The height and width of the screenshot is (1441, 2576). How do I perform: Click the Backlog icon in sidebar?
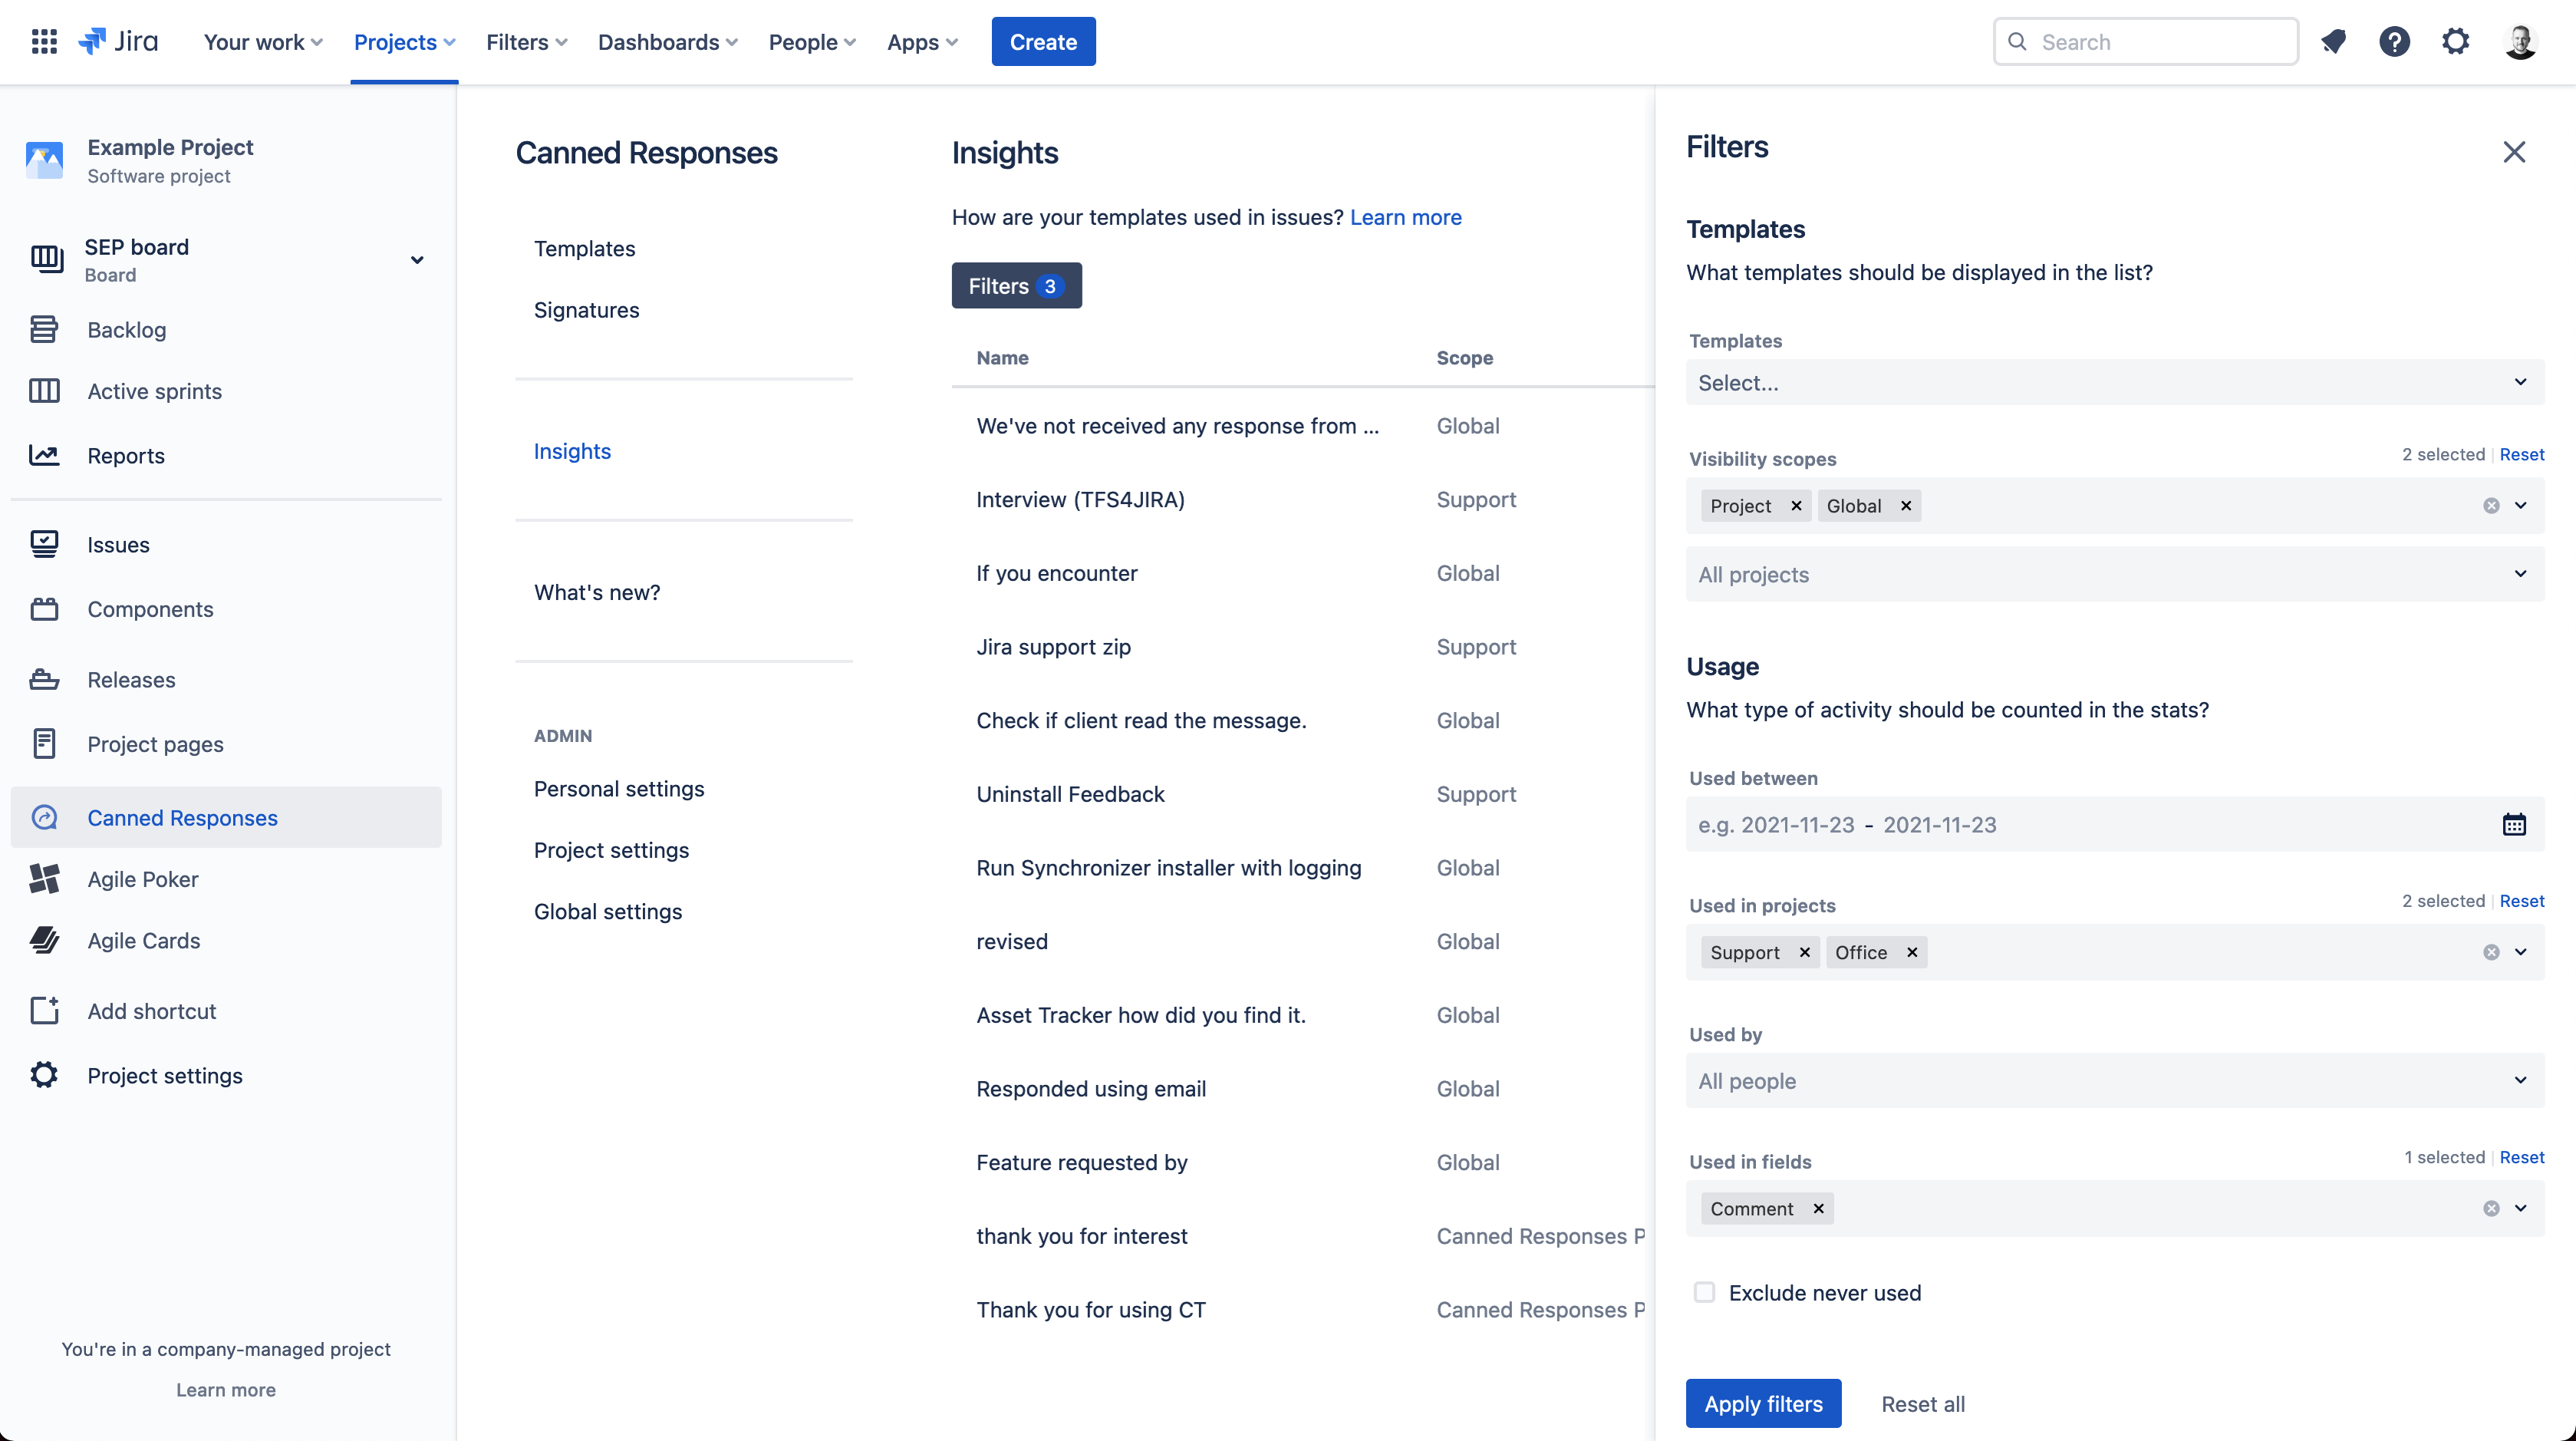pyautogui.click(x=46, y=329)
